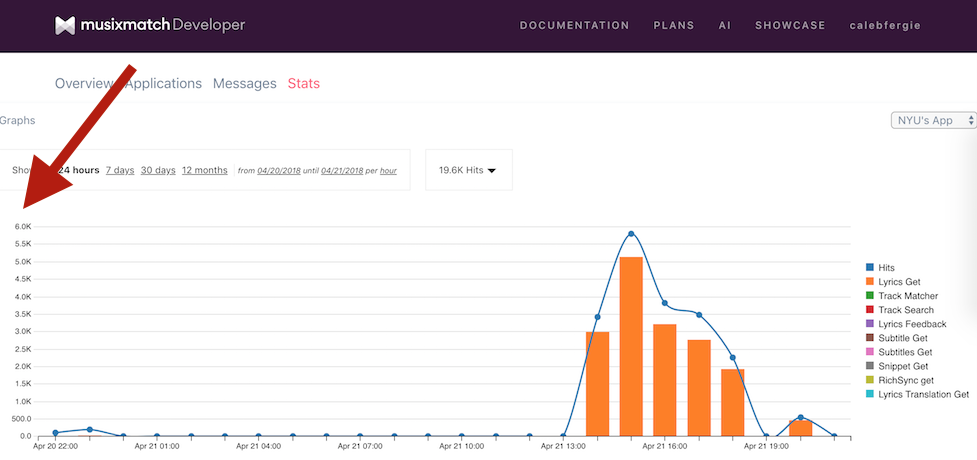The height and width of the screenshot is (460, 977).
Task: Click the purple Lyrics Feedback legend icon
Action: tap(870, 324)
